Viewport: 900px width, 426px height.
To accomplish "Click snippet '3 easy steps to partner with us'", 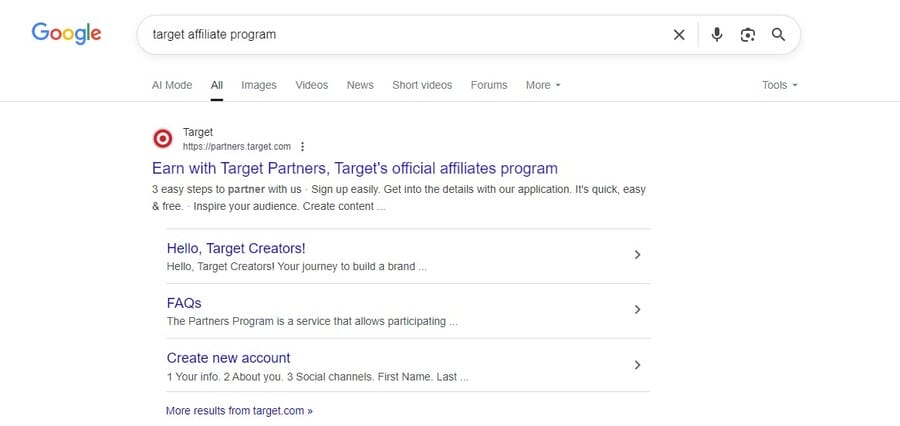I will click(227, 189).
